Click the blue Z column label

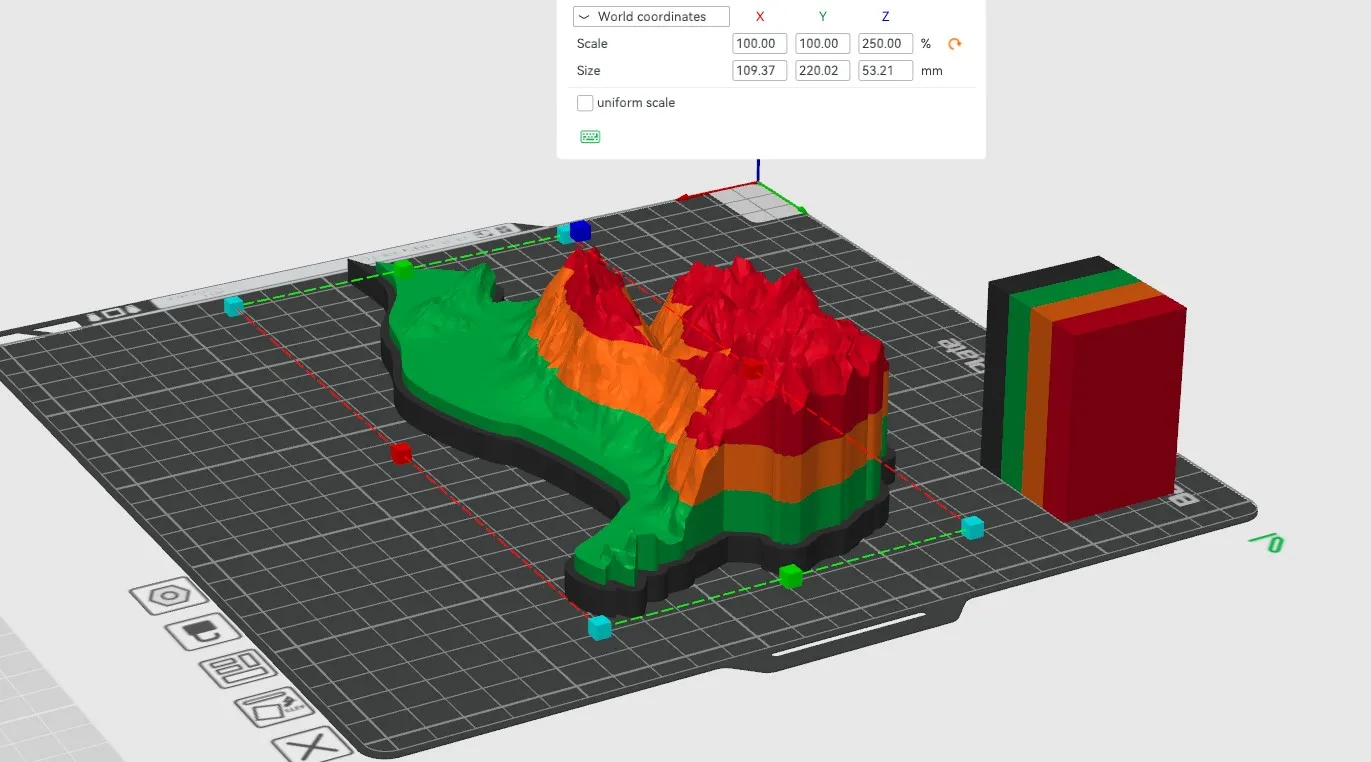coord(886,17)
